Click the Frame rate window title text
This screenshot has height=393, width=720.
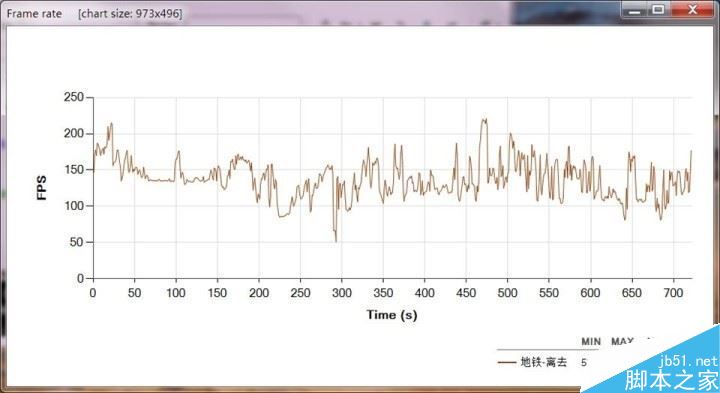pos(34,13)
